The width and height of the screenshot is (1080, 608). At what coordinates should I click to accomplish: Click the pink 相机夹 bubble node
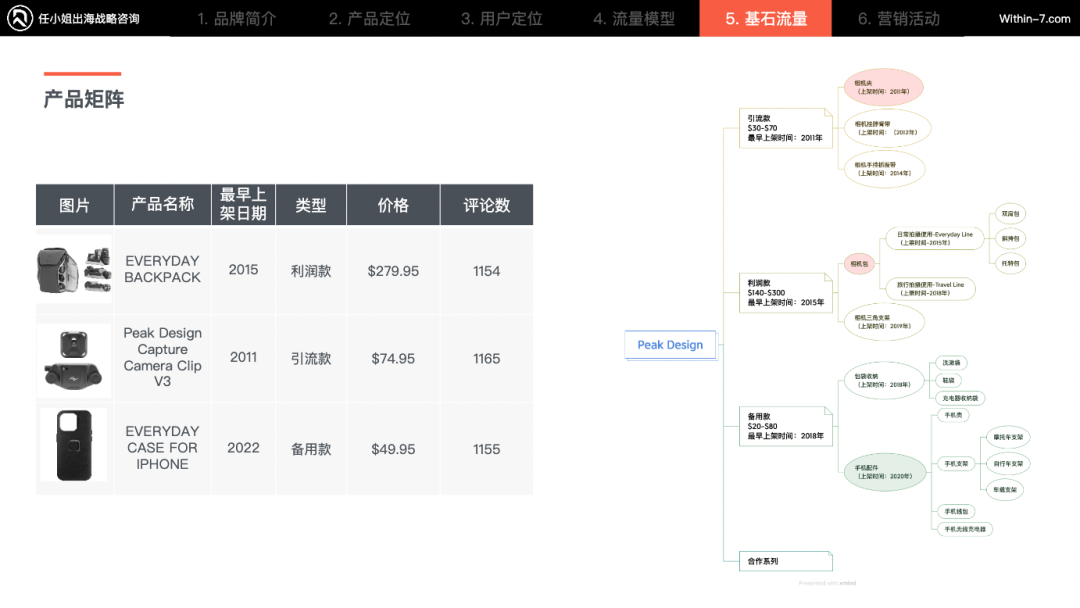885,87
